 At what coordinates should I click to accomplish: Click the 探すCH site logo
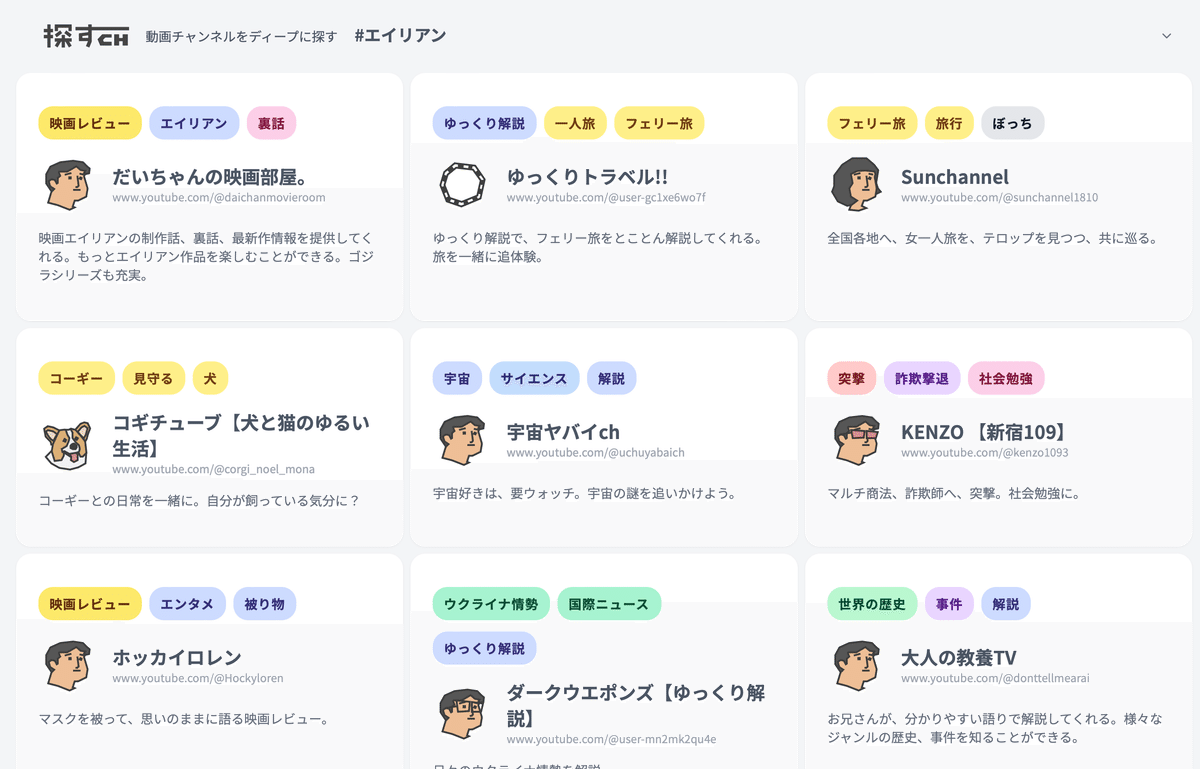86,36
